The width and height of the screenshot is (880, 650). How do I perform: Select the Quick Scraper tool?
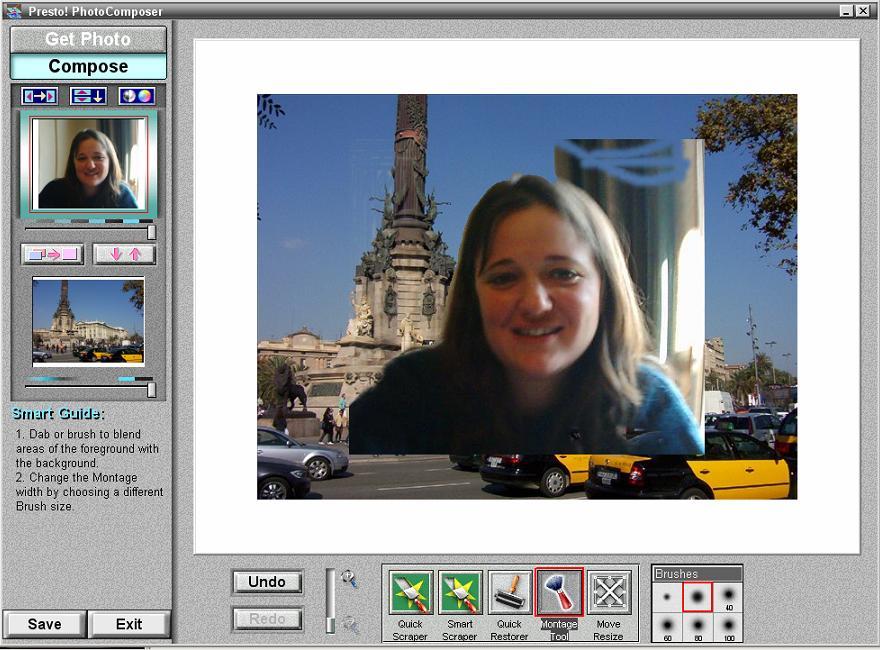[411, 593]
